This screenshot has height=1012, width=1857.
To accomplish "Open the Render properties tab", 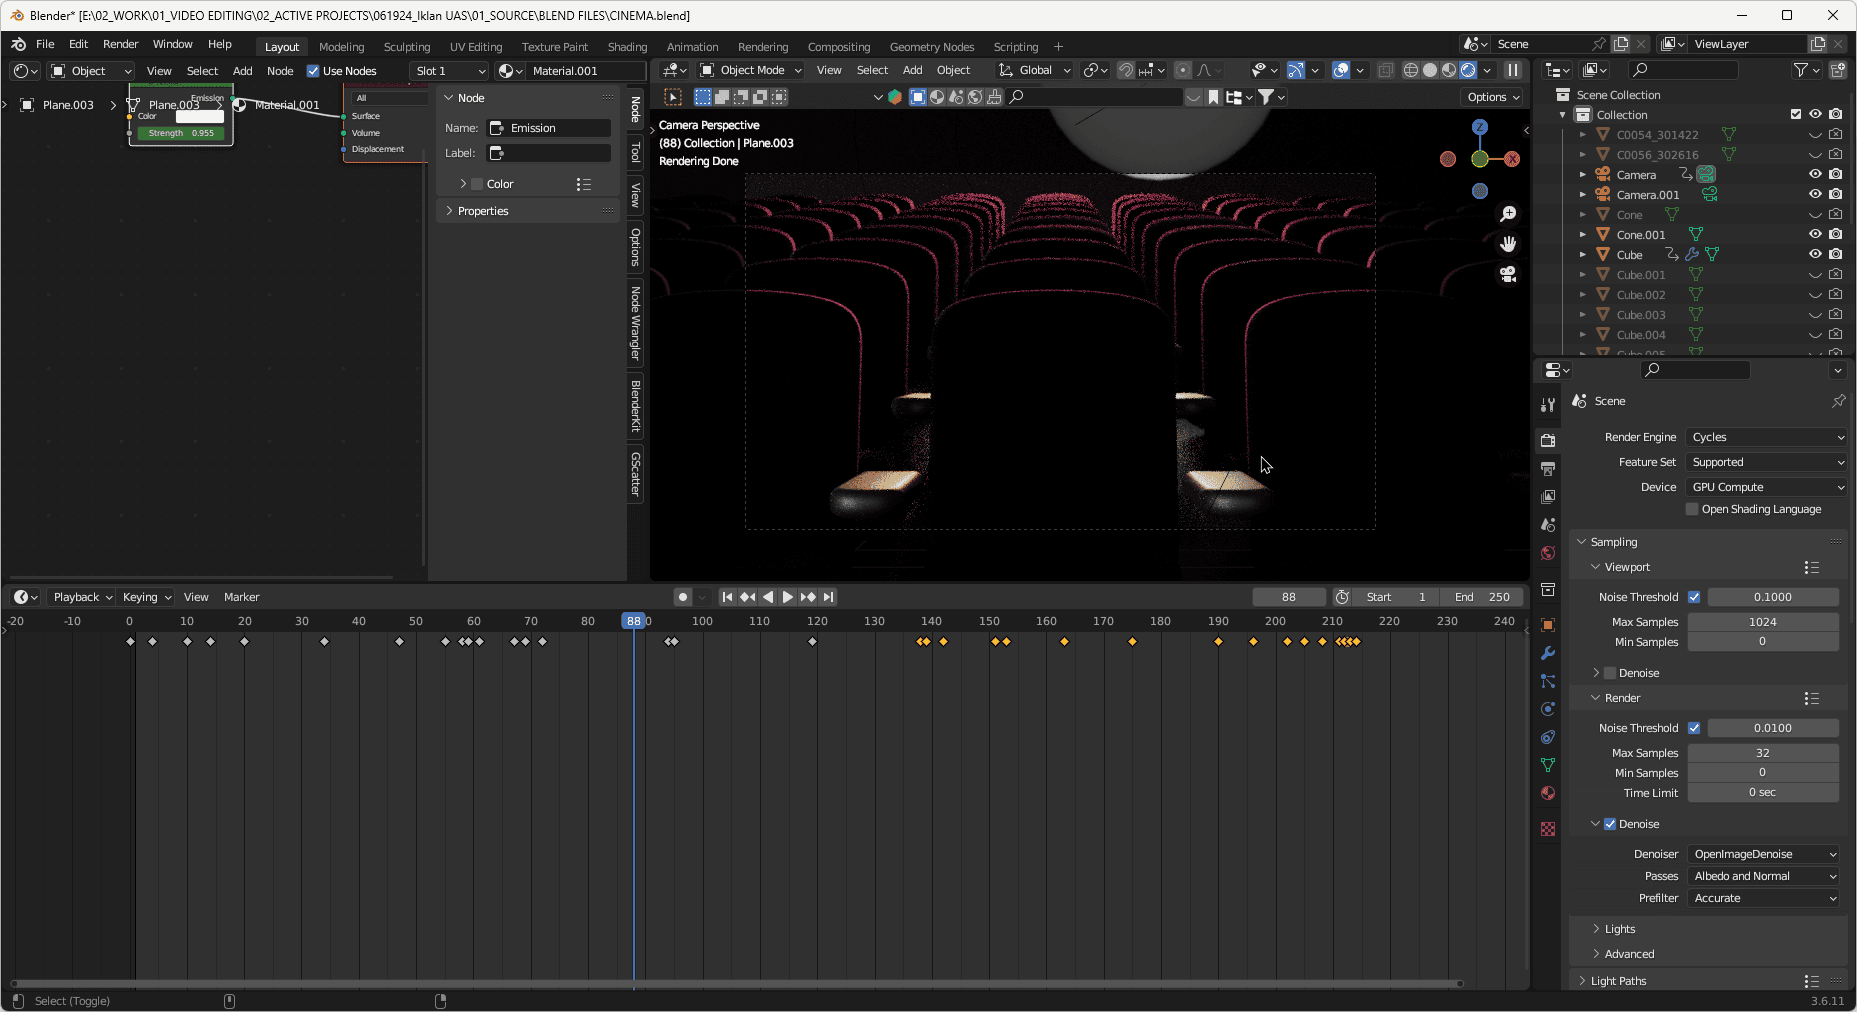I will tap(1548, 440).
